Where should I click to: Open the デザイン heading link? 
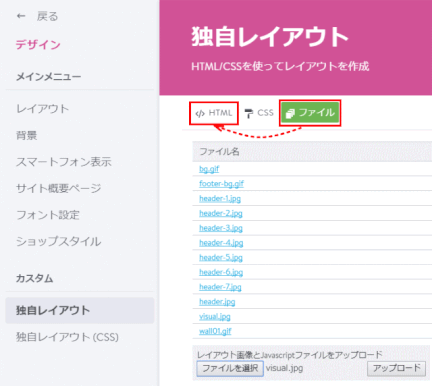click(x=38, y=44)
